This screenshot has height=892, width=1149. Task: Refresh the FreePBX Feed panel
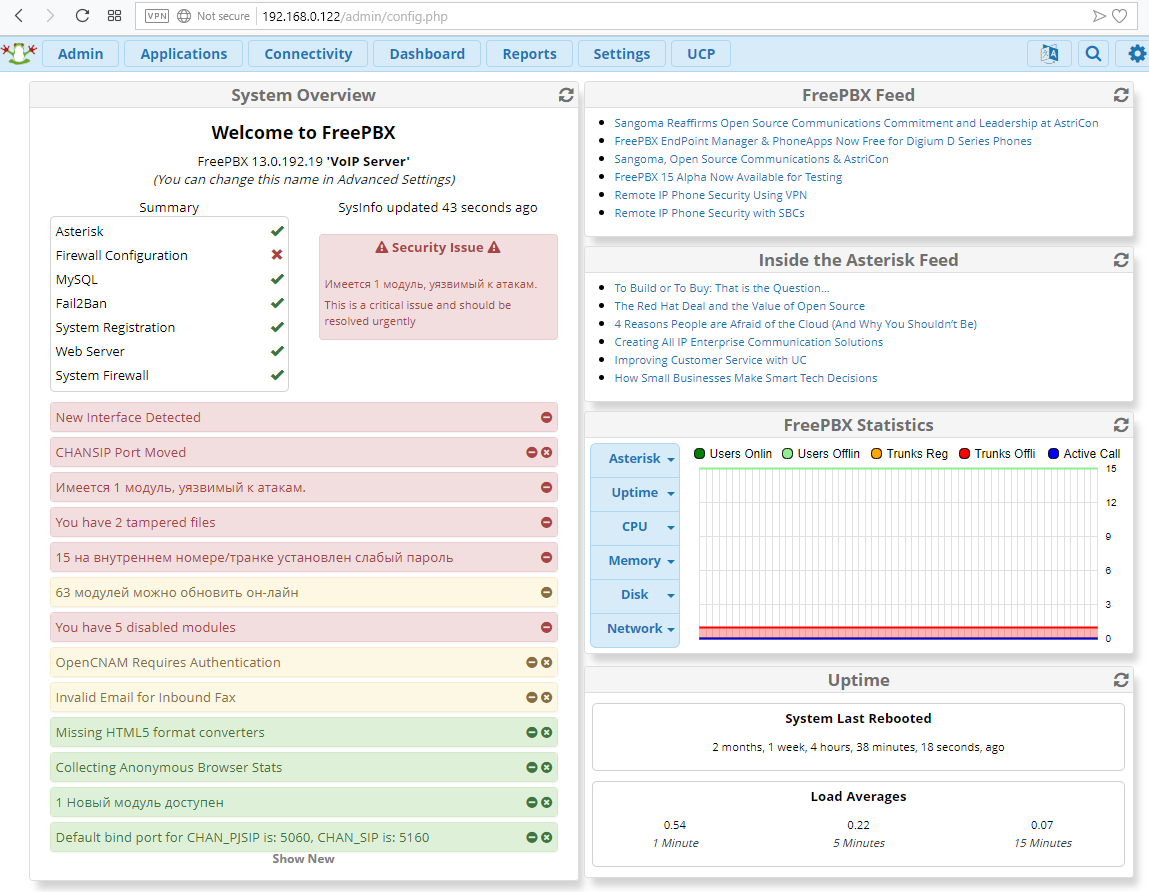[x=1121, y=95]
